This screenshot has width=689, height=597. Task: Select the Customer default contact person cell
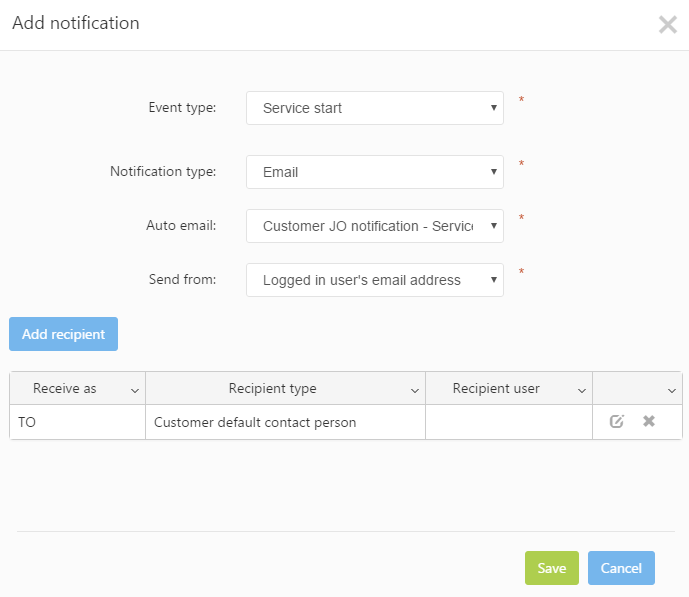(x=284, y=422)
